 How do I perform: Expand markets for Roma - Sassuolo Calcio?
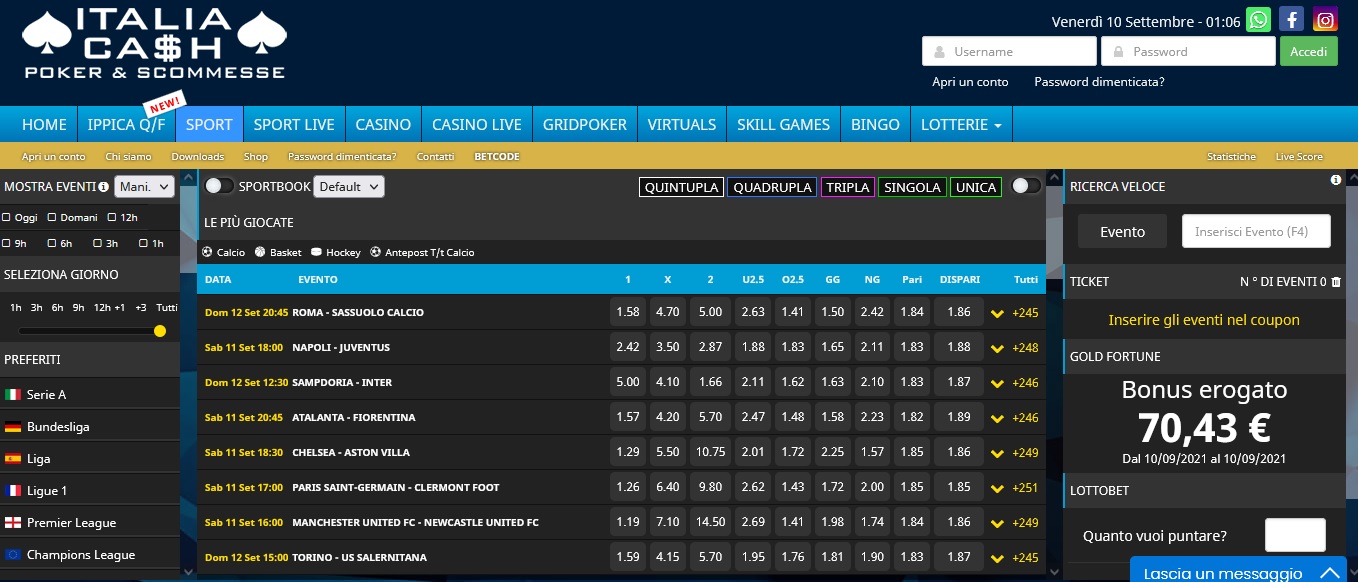point(997,313)
